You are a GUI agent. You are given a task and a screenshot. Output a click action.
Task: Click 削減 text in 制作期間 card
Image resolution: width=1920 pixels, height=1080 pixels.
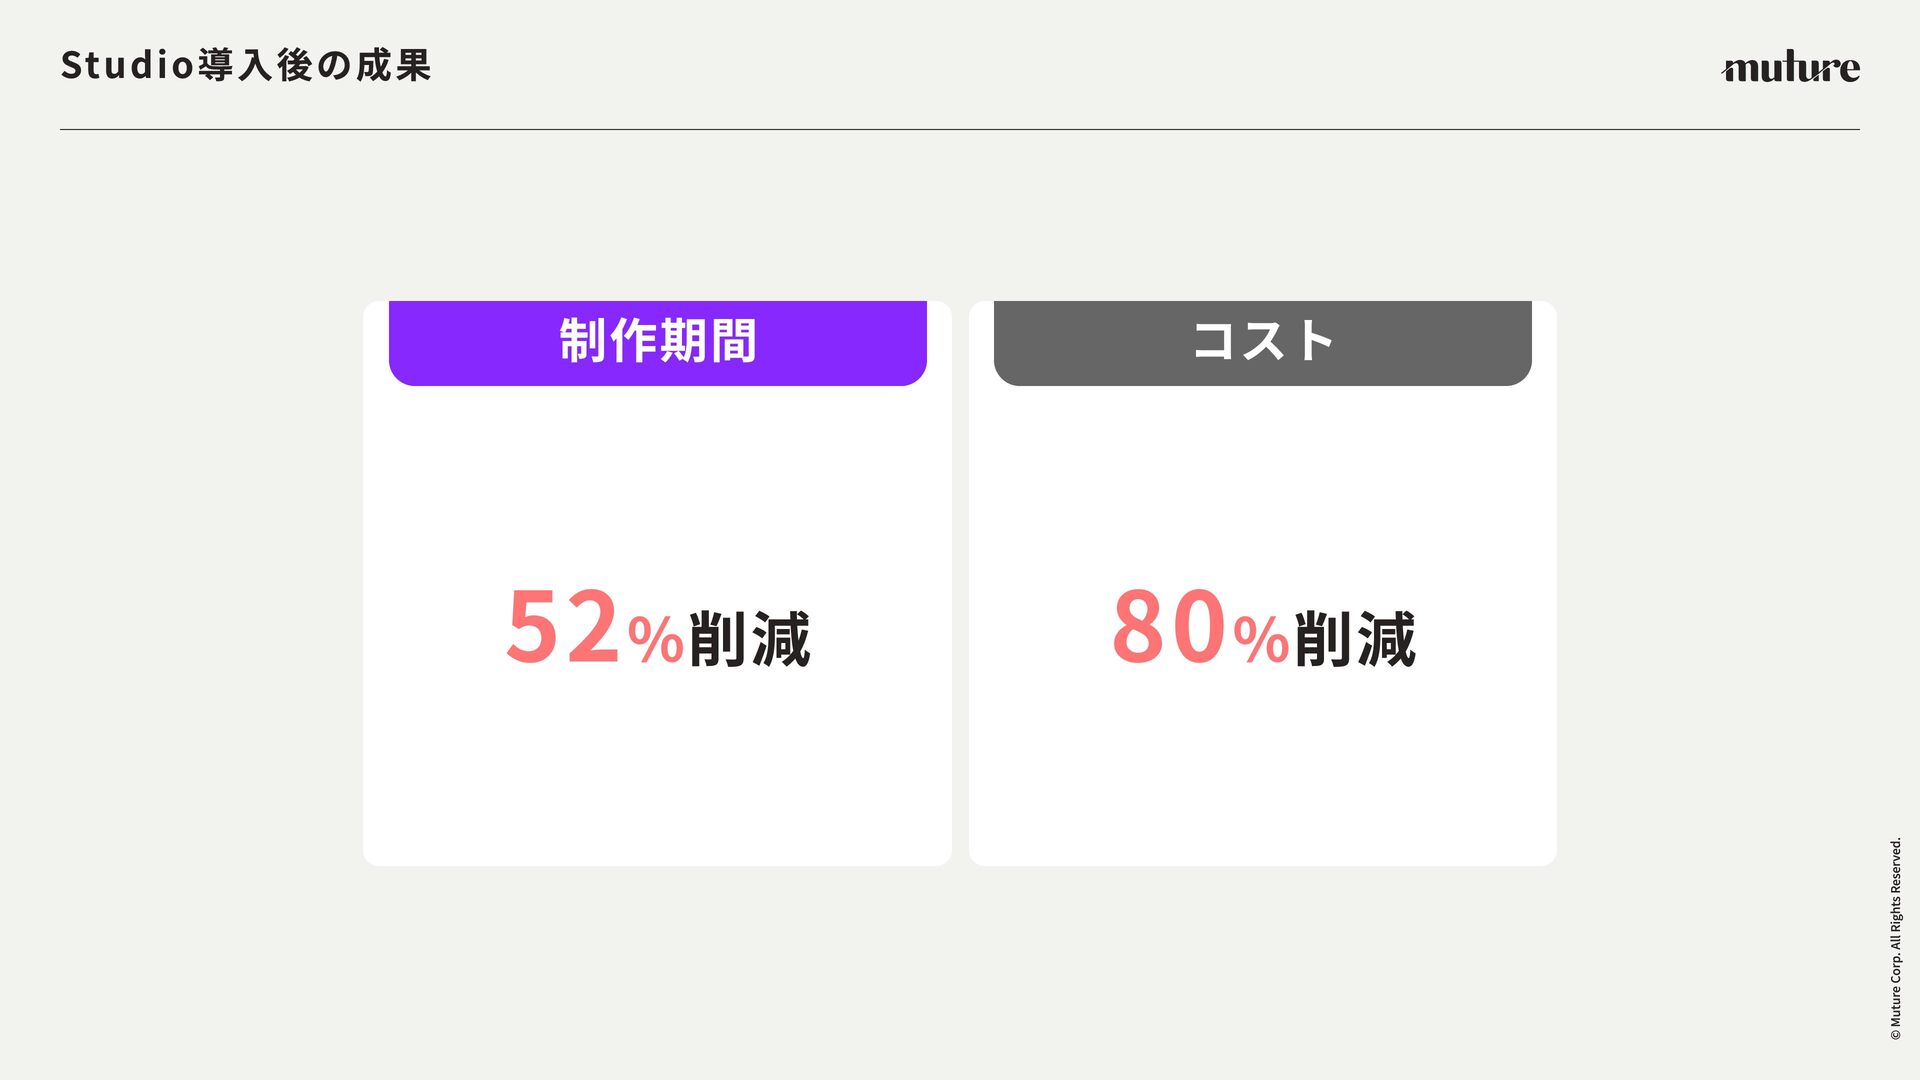click(749, 639)
